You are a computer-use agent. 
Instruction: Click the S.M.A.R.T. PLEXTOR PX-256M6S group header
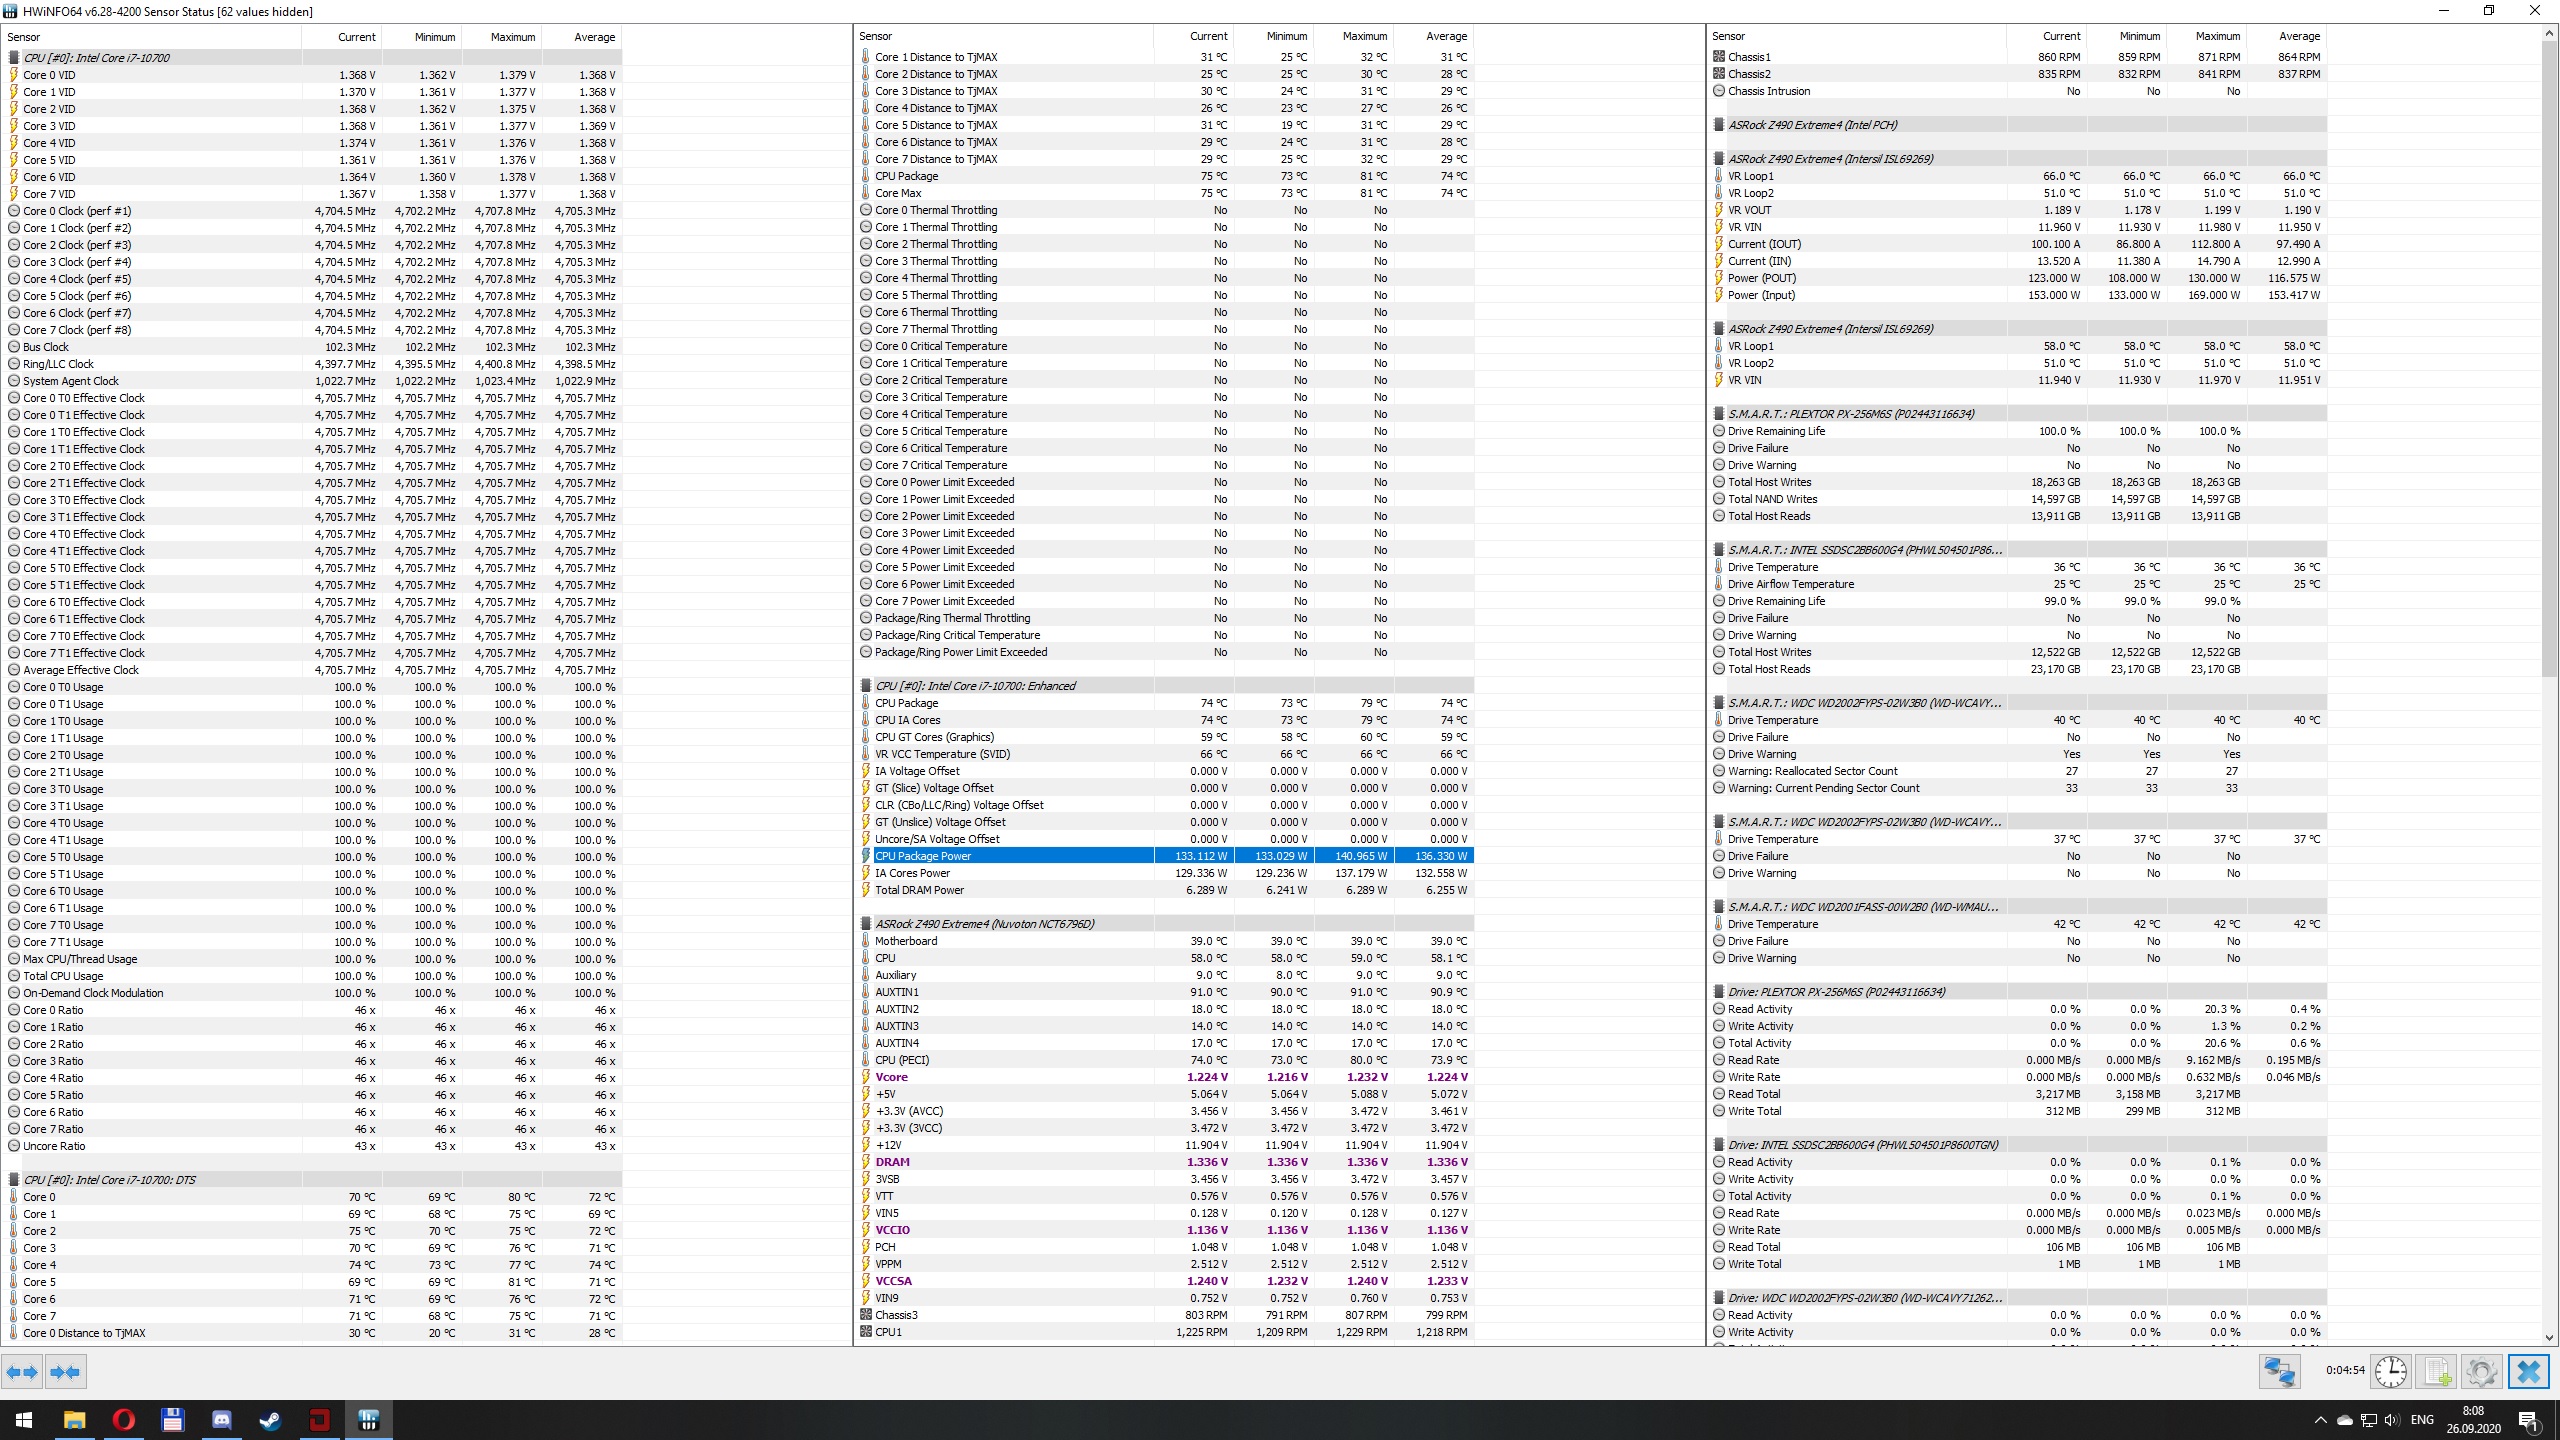(1850, 414)
